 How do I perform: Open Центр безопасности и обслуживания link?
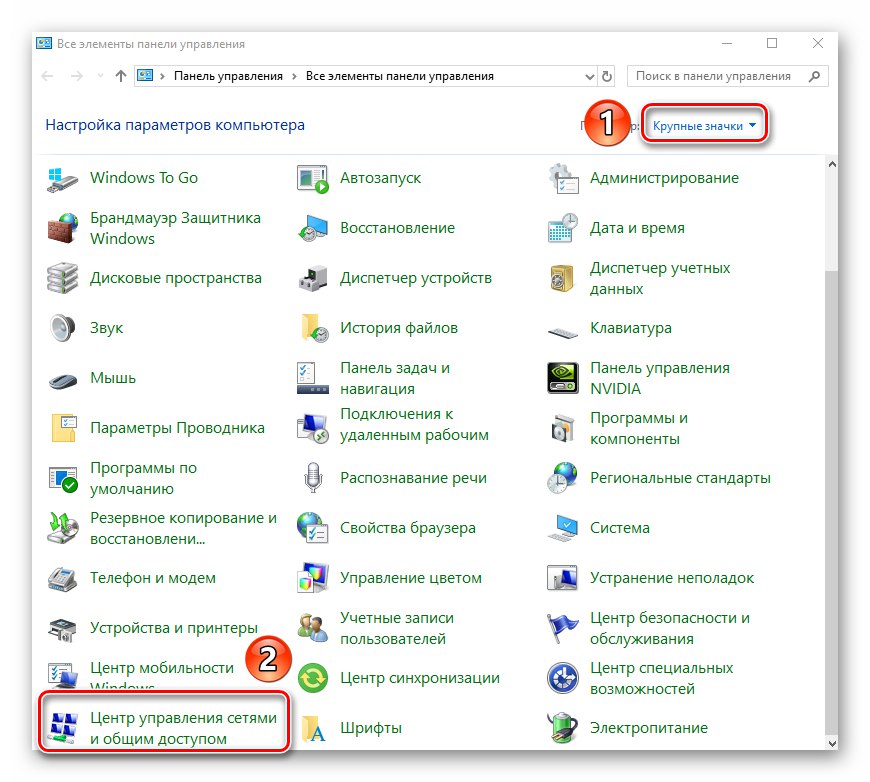click(x=670, y=628)
